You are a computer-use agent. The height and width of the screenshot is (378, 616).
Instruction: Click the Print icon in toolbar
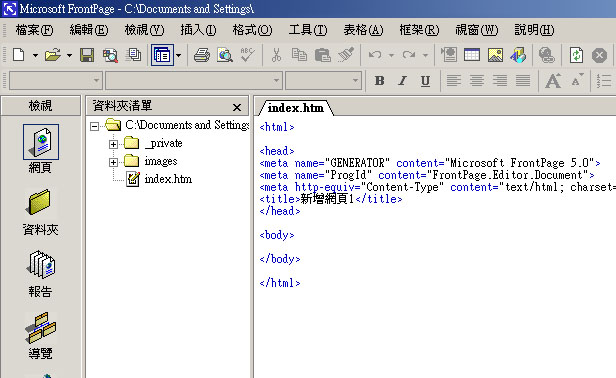pos(202,55)
